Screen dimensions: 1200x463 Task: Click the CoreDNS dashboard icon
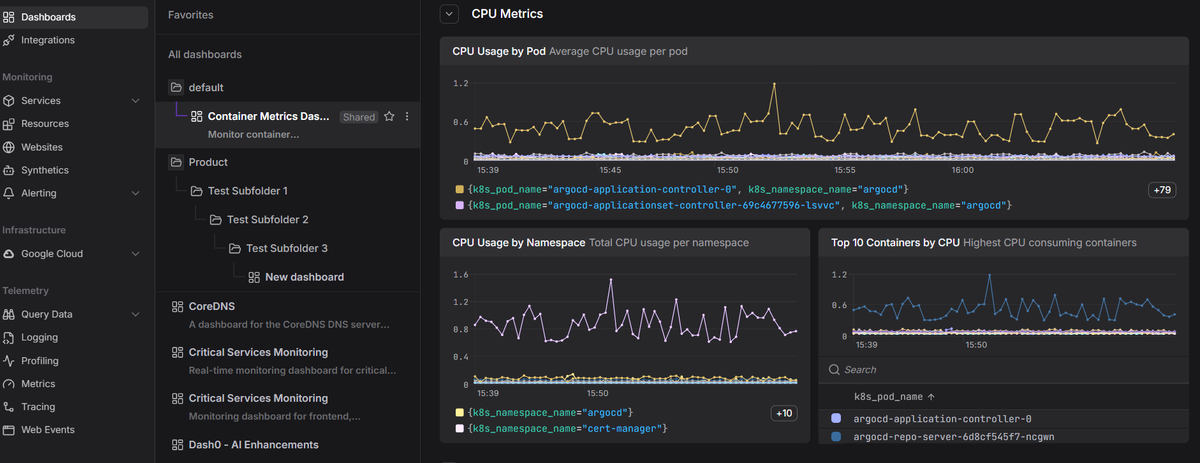click(177, 307)
